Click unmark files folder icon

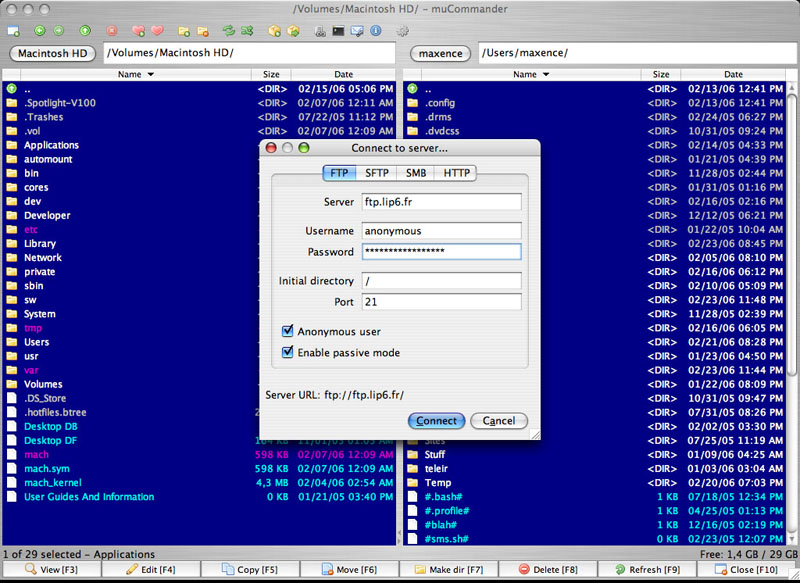click(203, 31)
